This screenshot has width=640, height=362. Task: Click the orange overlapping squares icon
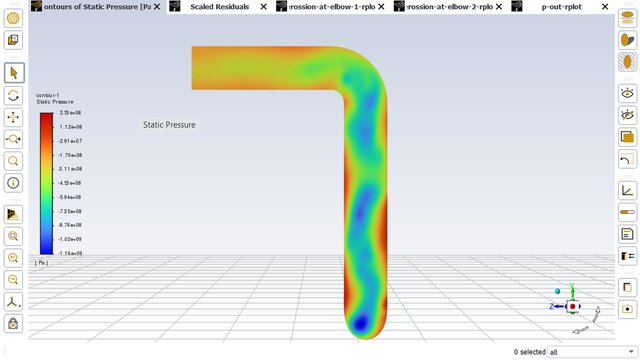[x=627, y=137]
